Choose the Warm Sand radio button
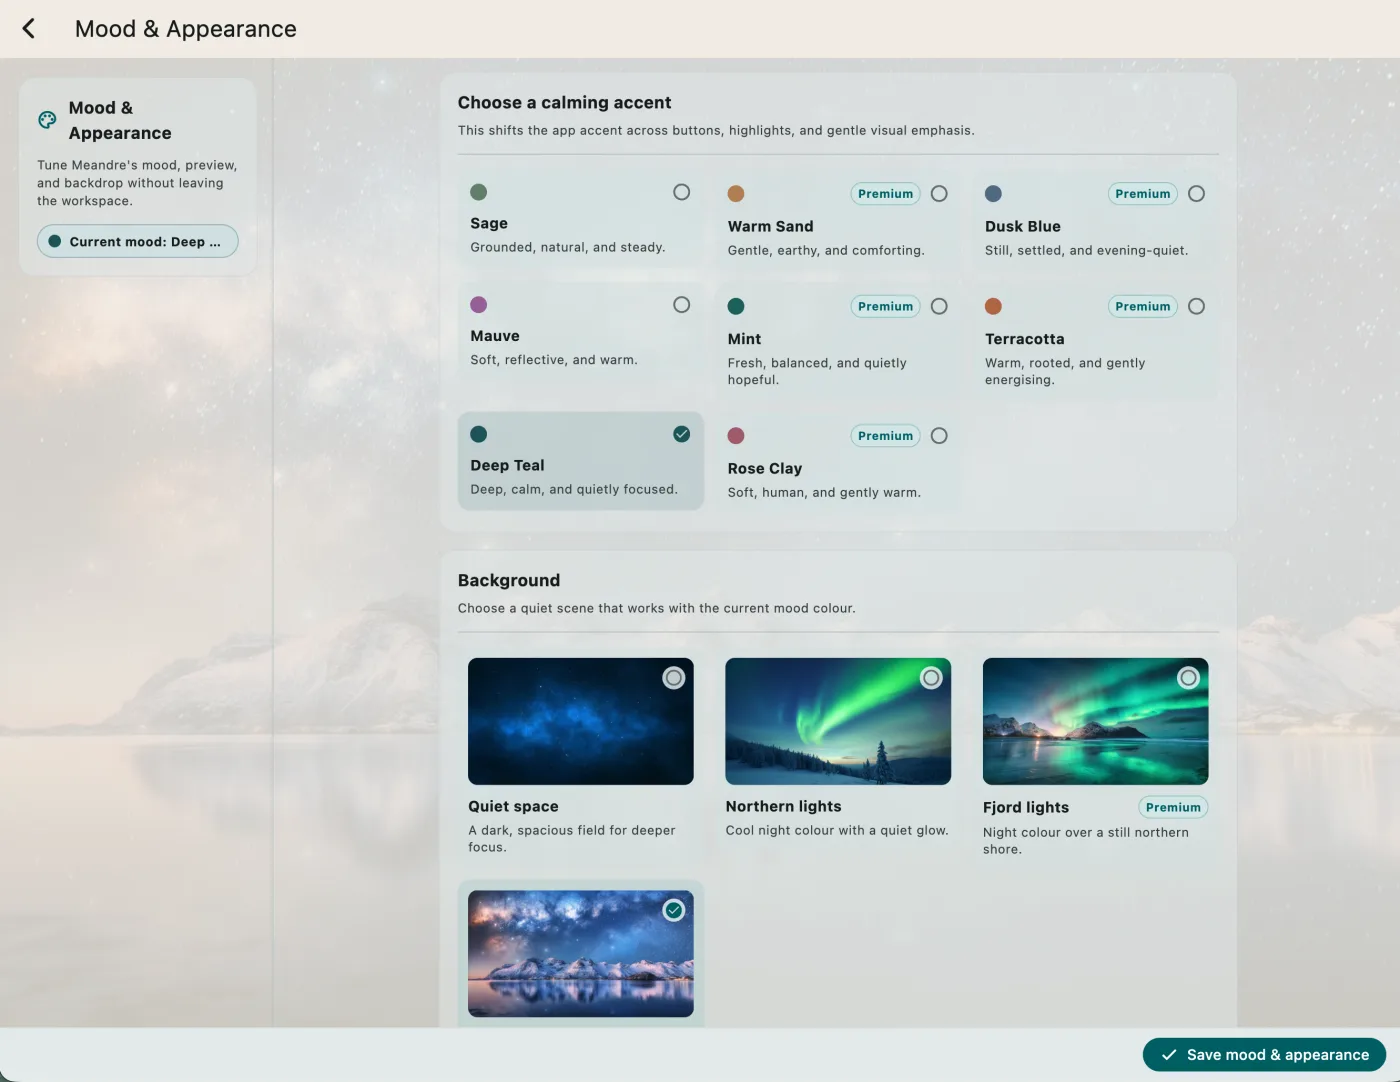 [939, 194]
